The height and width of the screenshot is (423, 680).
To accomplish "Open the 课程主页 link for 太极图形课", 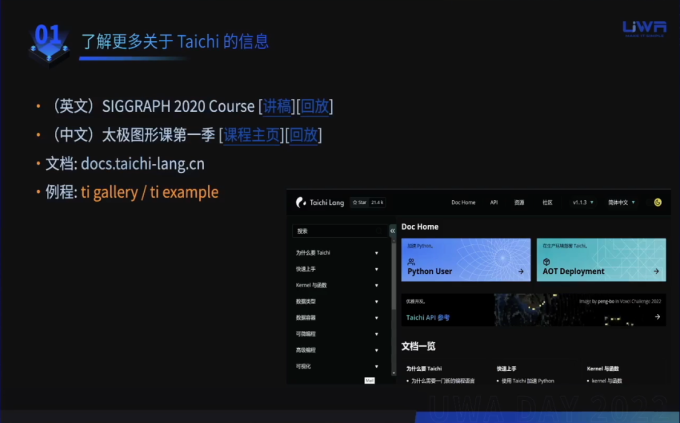I will click(252, 135).
